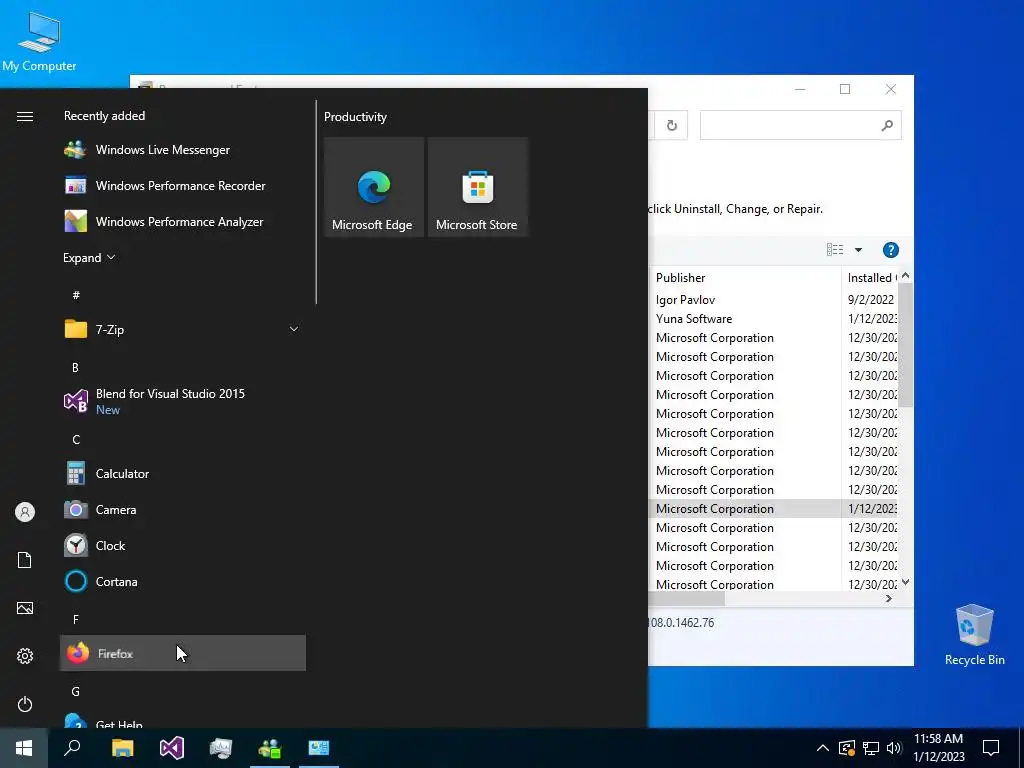The width and height of the screenshot is (1024, 768).
Task: Open the network icon in system tray
Action: (x=871, y=748)
